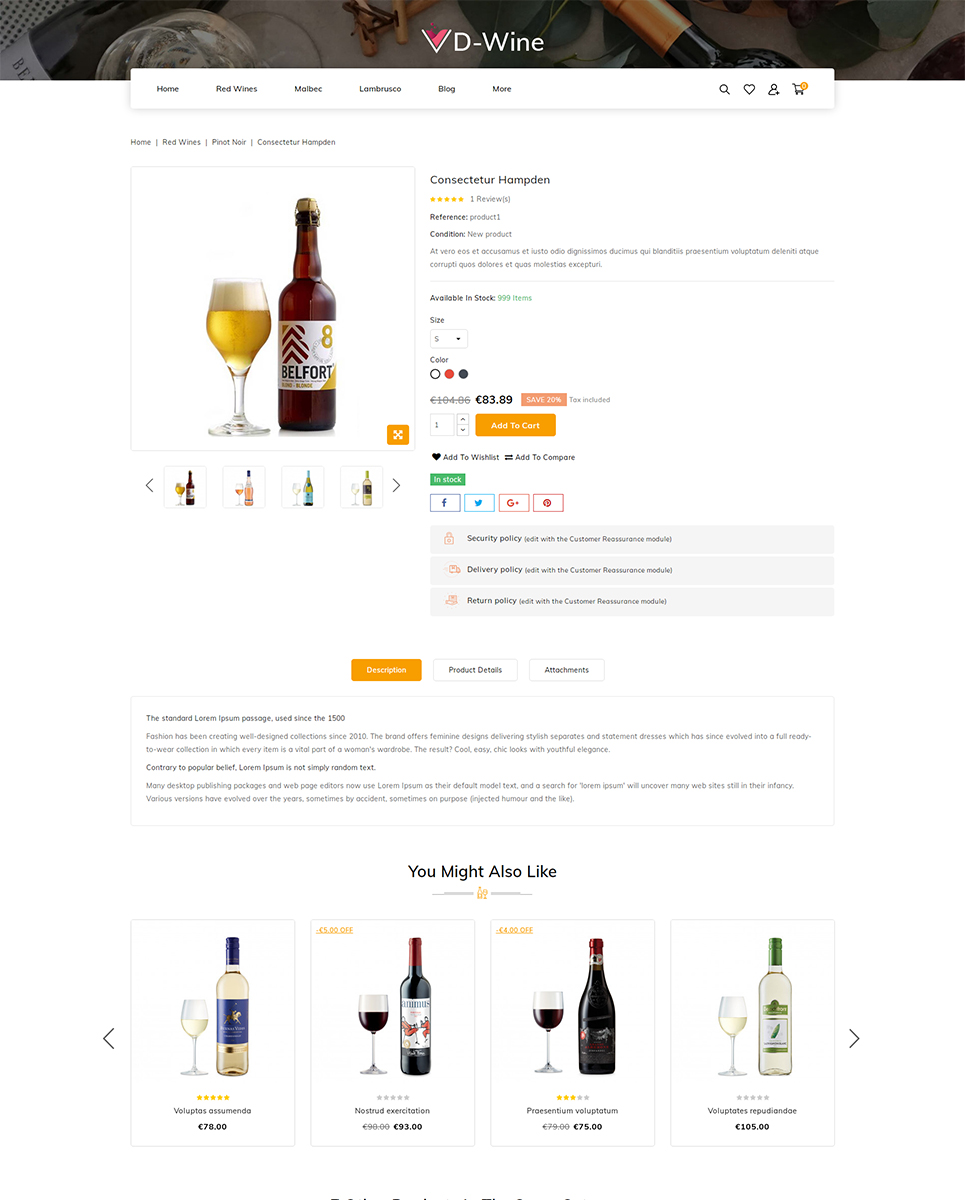This screenshot has height=1200, width=965.
Task: Share product on Pinterest
Action: point(548,503)
